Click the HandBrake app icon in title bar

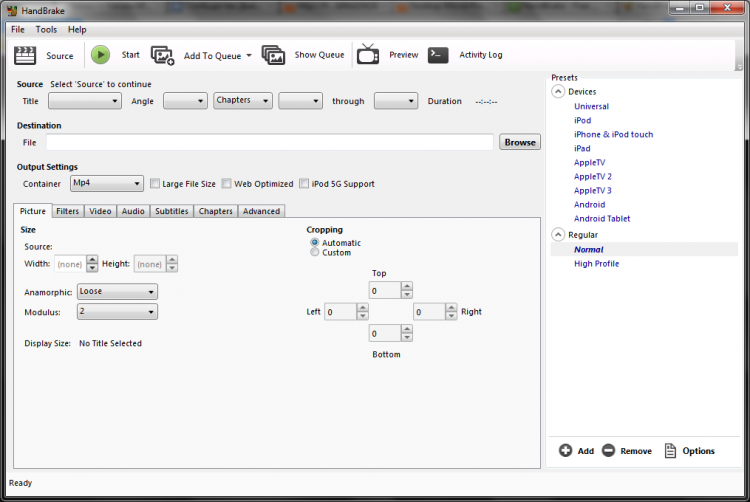(12, 11)
